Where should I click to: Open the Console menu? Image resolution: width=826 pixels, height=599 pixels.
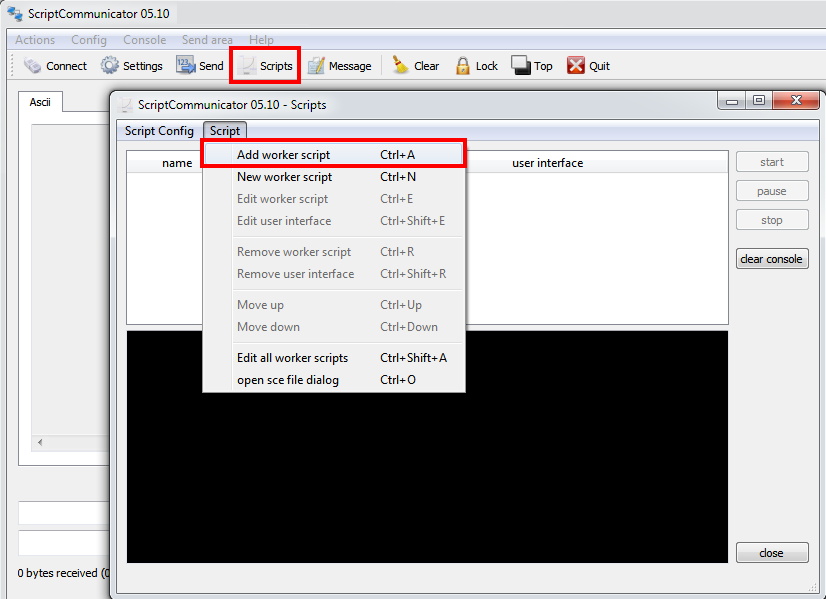(144, 40)
